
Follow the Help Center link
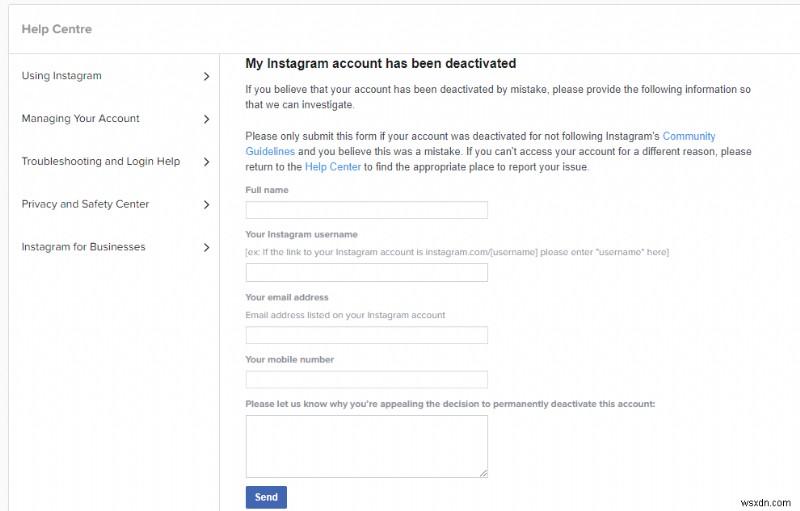(332, 167)
